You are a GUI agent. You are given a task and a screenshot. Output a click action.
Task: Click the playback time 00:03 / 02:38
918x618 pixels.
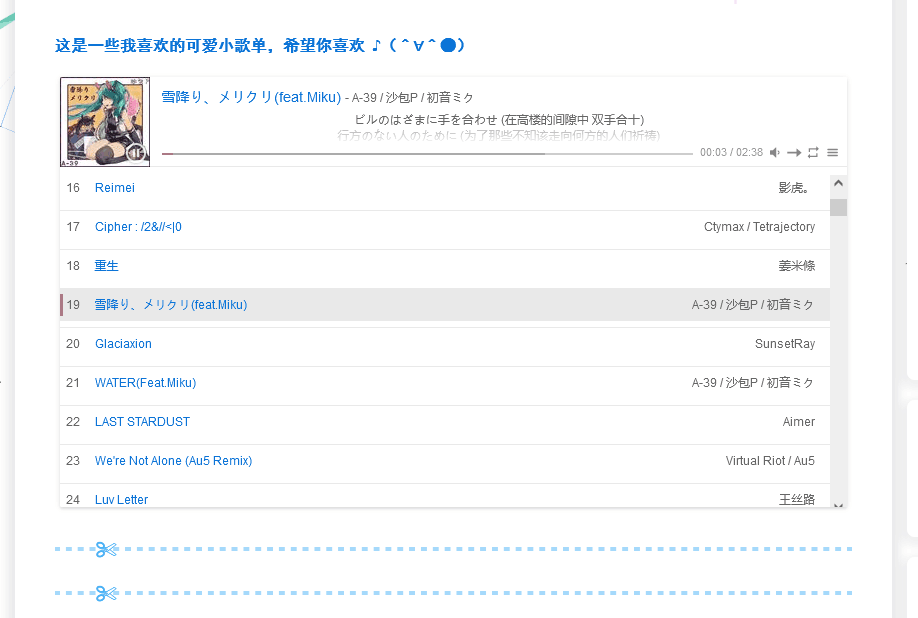[x=731, y=153]
